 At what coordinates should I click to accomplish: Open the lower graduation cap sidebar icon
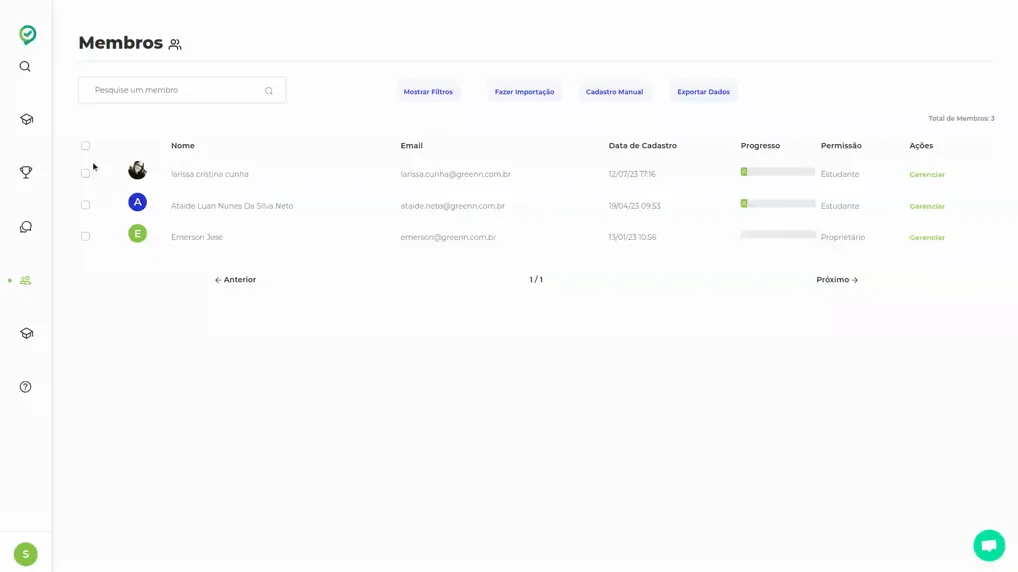26,333
